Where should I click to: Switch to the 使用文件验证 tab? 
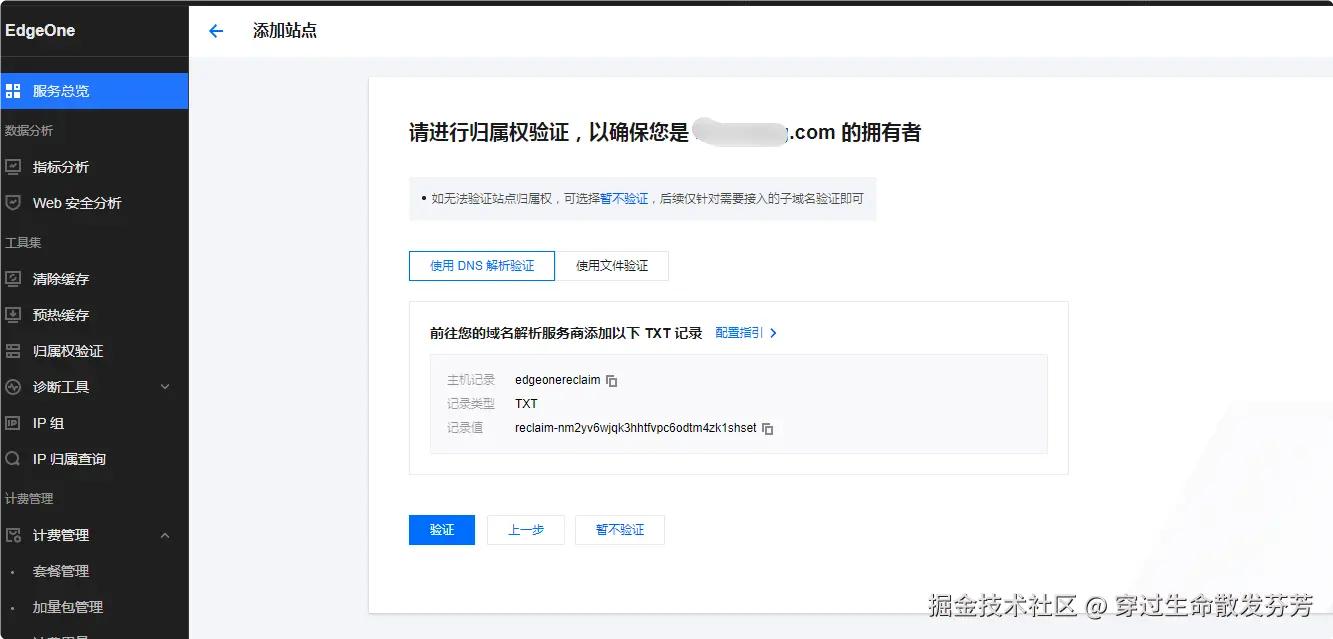(x=612, y=265)
